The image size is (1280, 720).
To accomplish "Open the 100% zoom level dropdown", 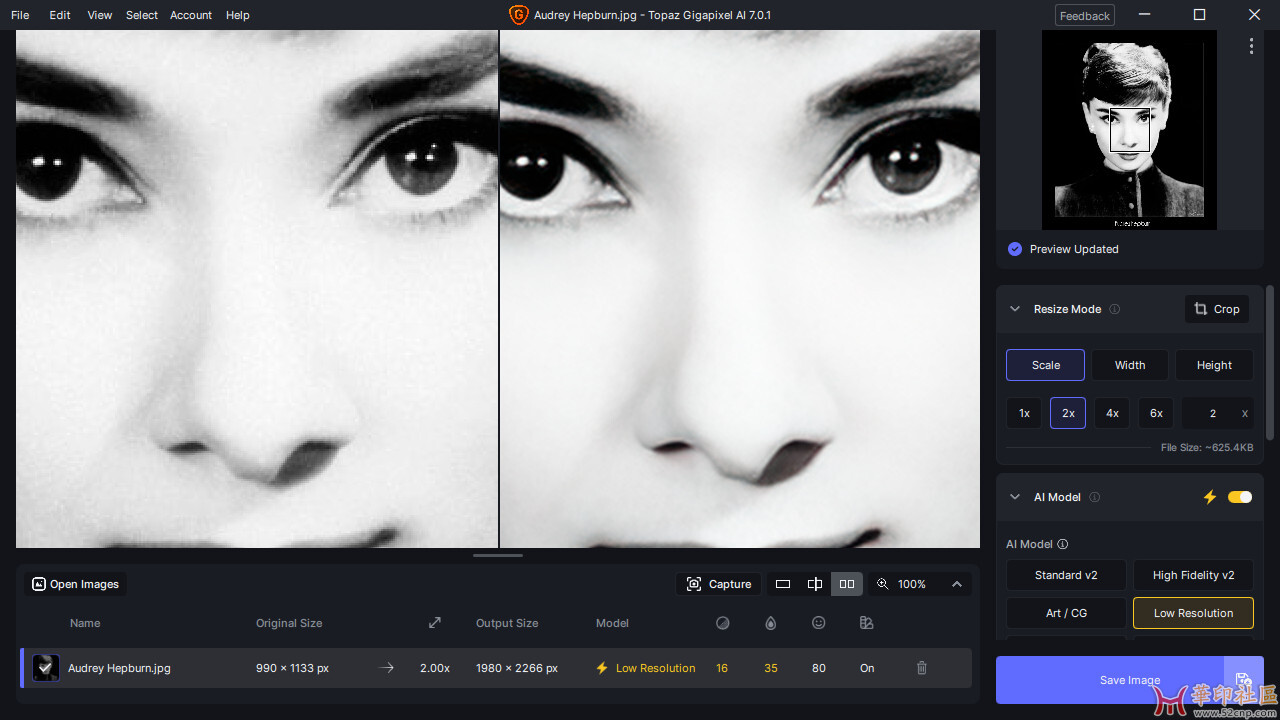I will coord(912,584).
